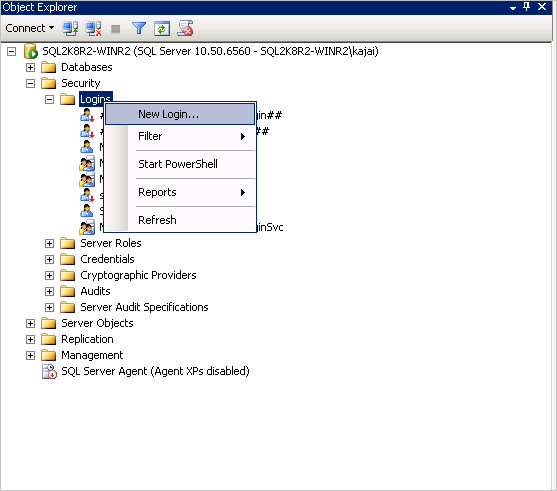Expand the Cryptographic Providers folder
This screenshot has width=557, height=491.
pos(49,275)
